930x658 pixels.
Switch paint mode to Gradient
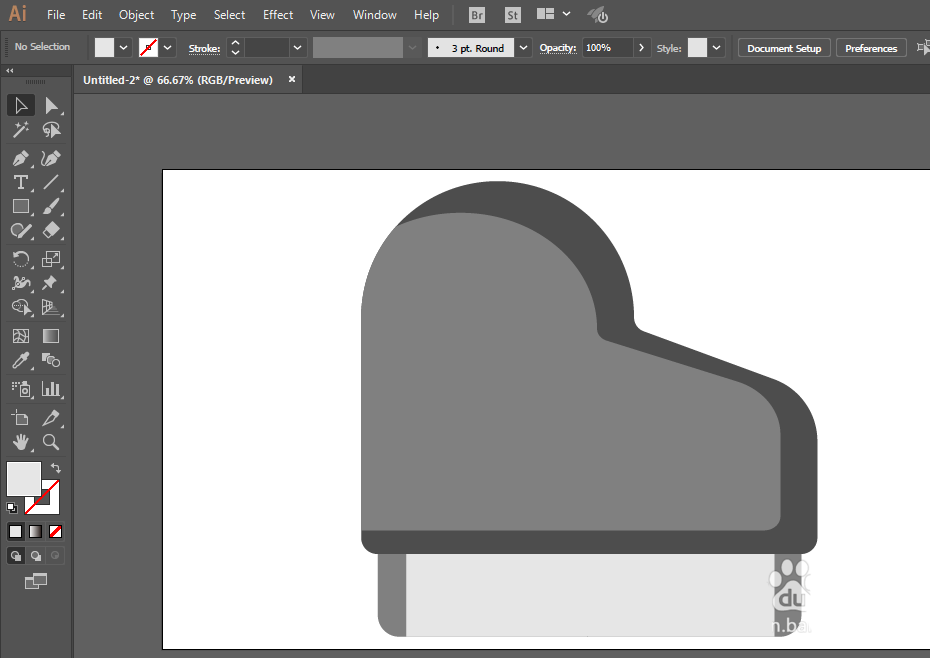point(36,532)
